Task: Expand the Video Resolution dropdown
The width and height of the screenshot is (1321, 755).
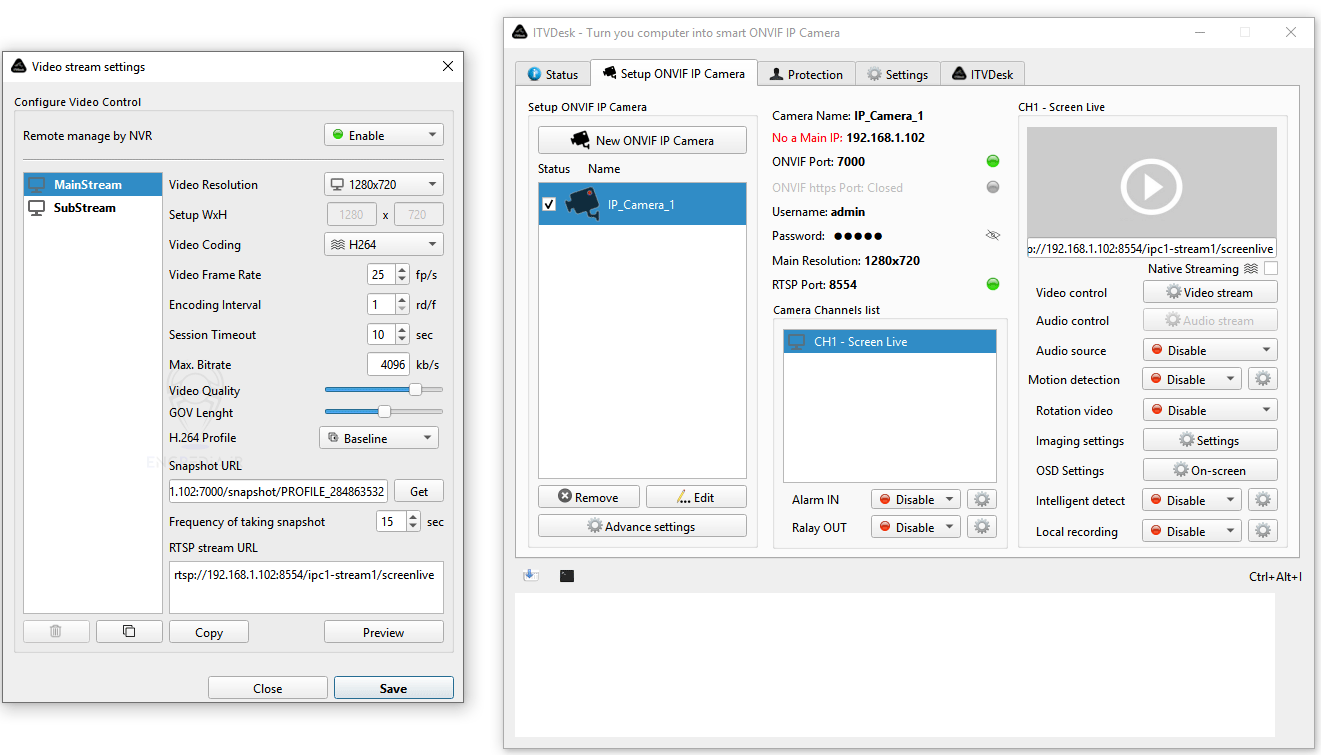Action: (384, 185)
